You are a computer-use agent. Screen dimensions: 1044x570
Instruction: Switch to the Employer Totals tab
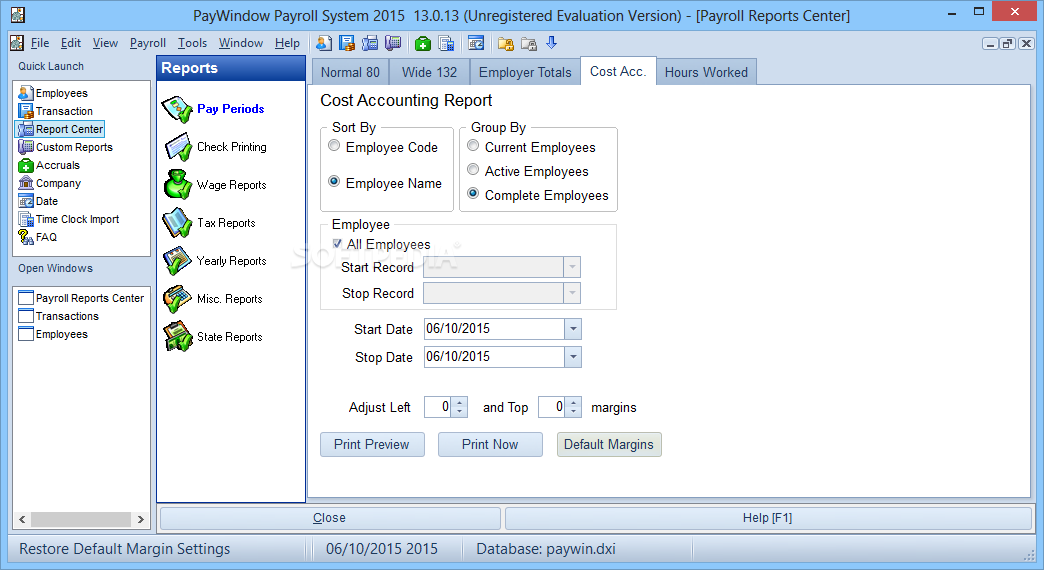525,72
